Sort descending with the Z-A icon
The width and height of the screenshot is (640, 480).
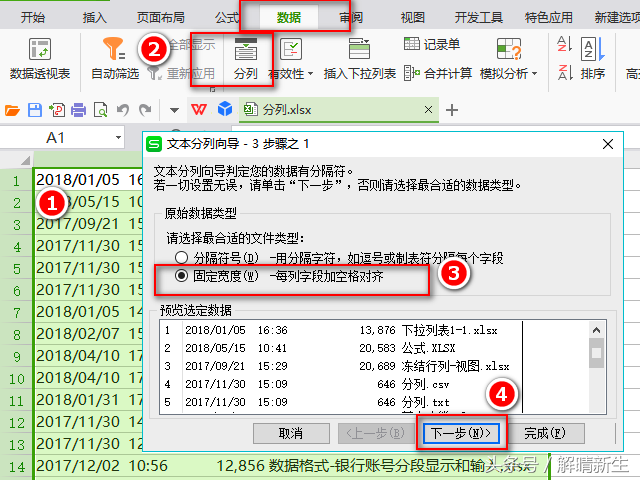[564, 73]
